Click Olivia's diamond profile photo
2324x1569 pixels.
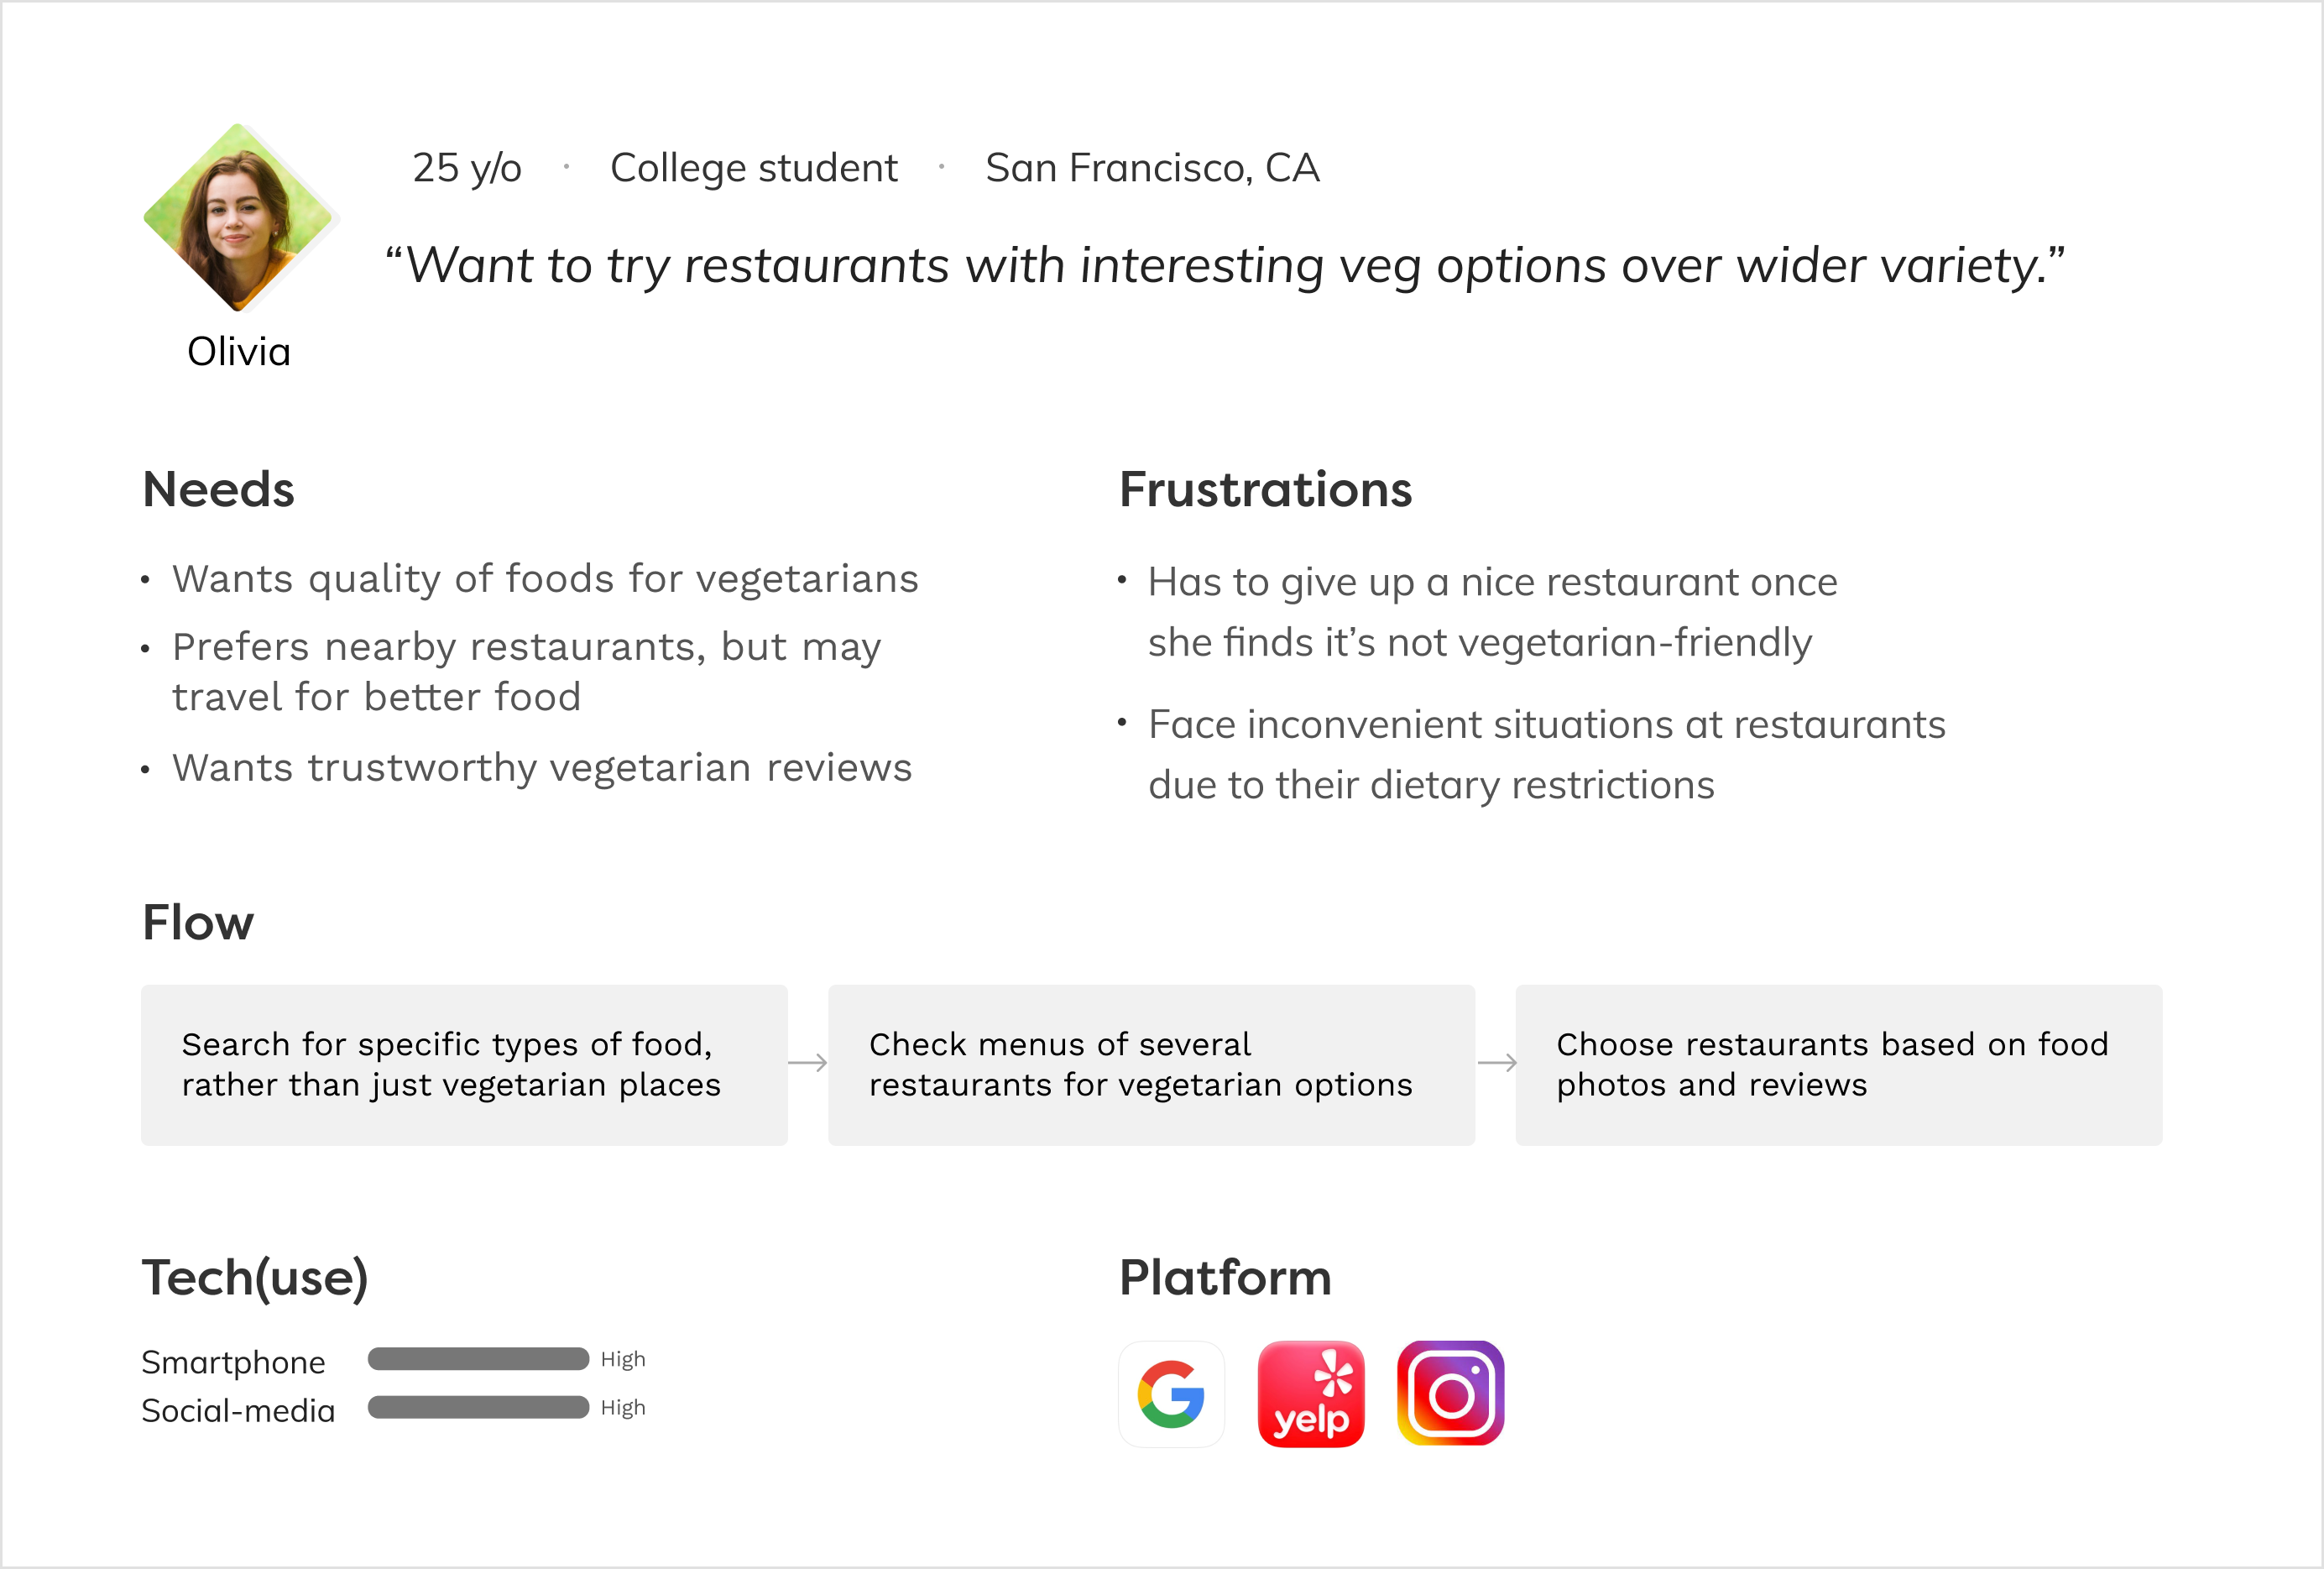click(x=238, y=217)
